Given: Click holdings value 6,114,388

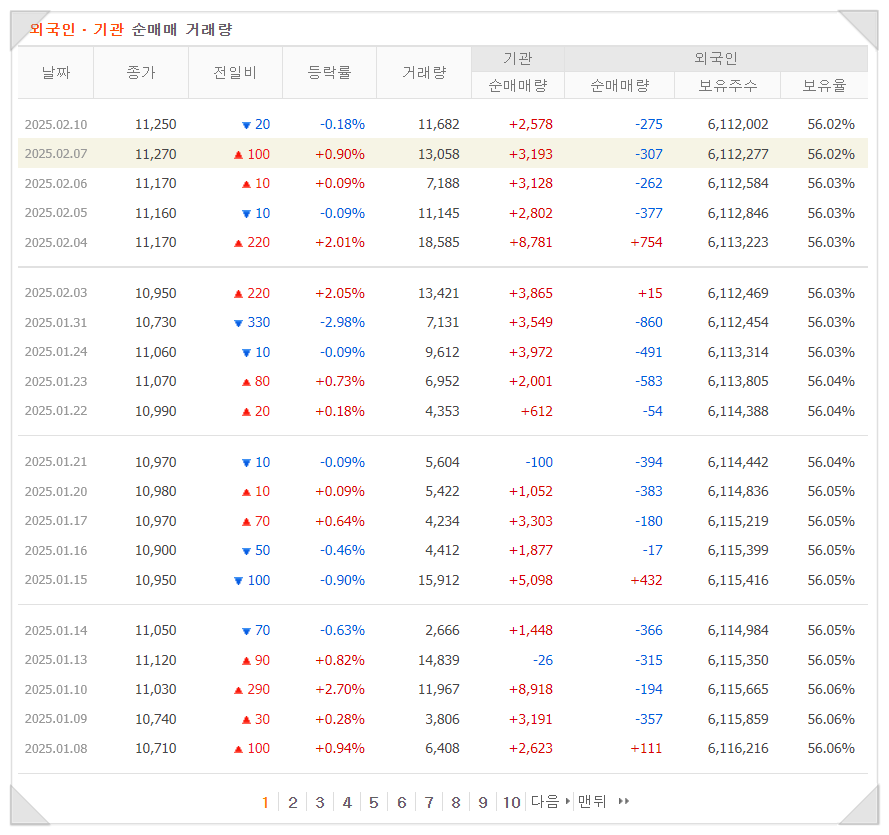Looking at the screenshot, I should [738, 412].
